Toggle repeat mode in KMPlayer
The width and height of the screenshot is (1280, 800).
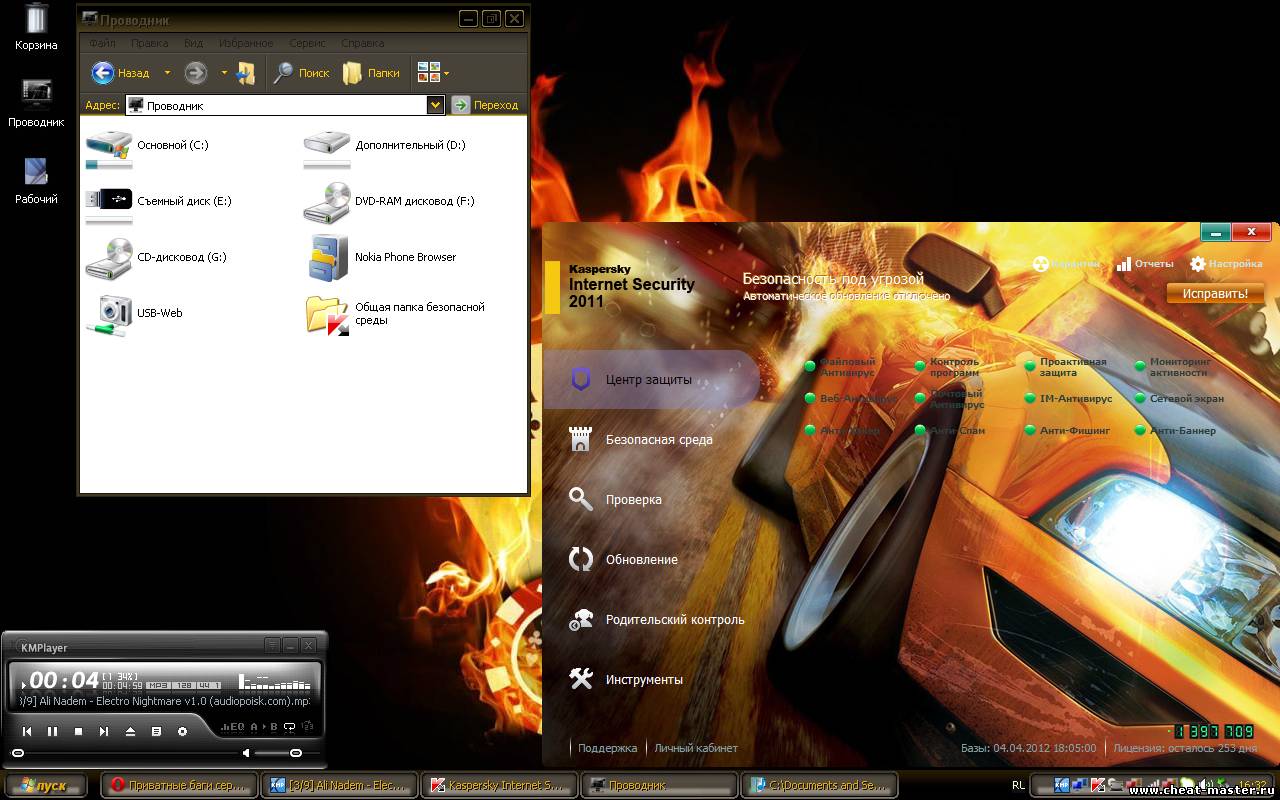(289, 727)
